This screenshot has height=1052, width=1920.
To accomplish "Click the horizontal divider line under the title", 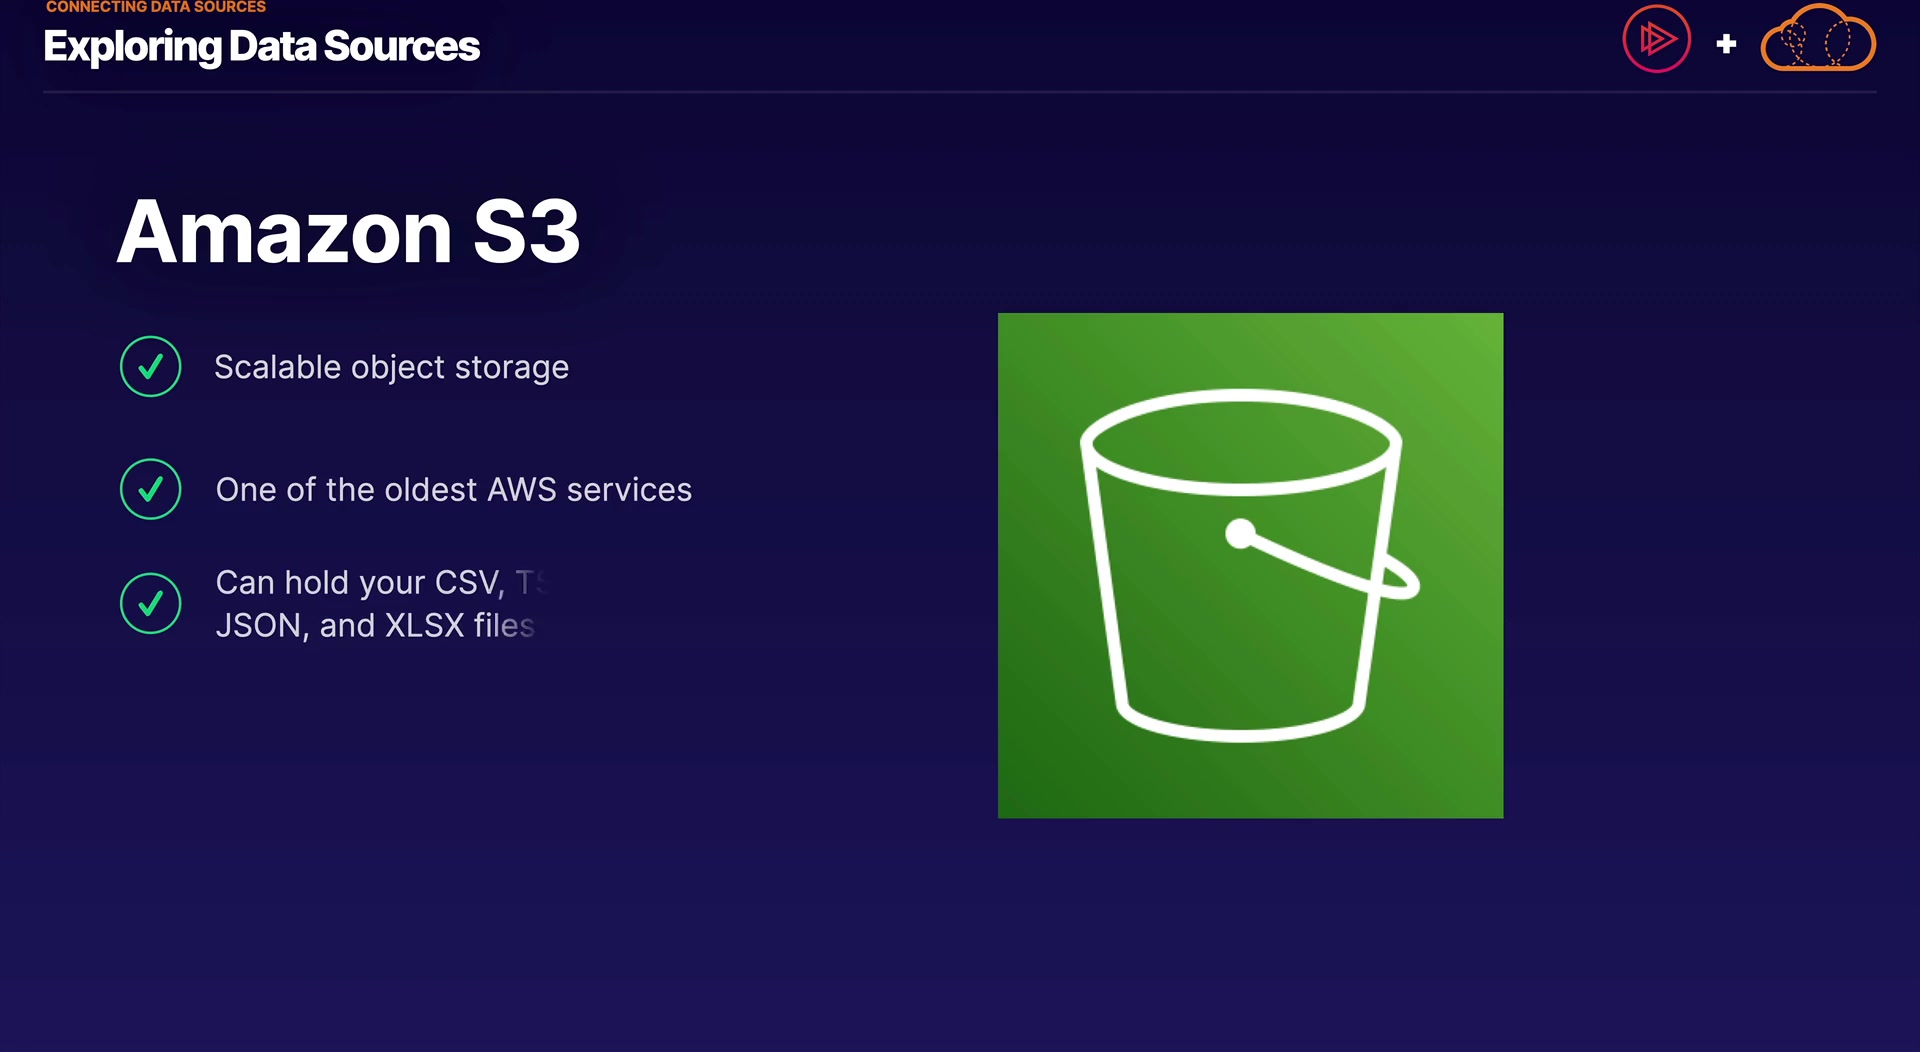I will [960, 92].
